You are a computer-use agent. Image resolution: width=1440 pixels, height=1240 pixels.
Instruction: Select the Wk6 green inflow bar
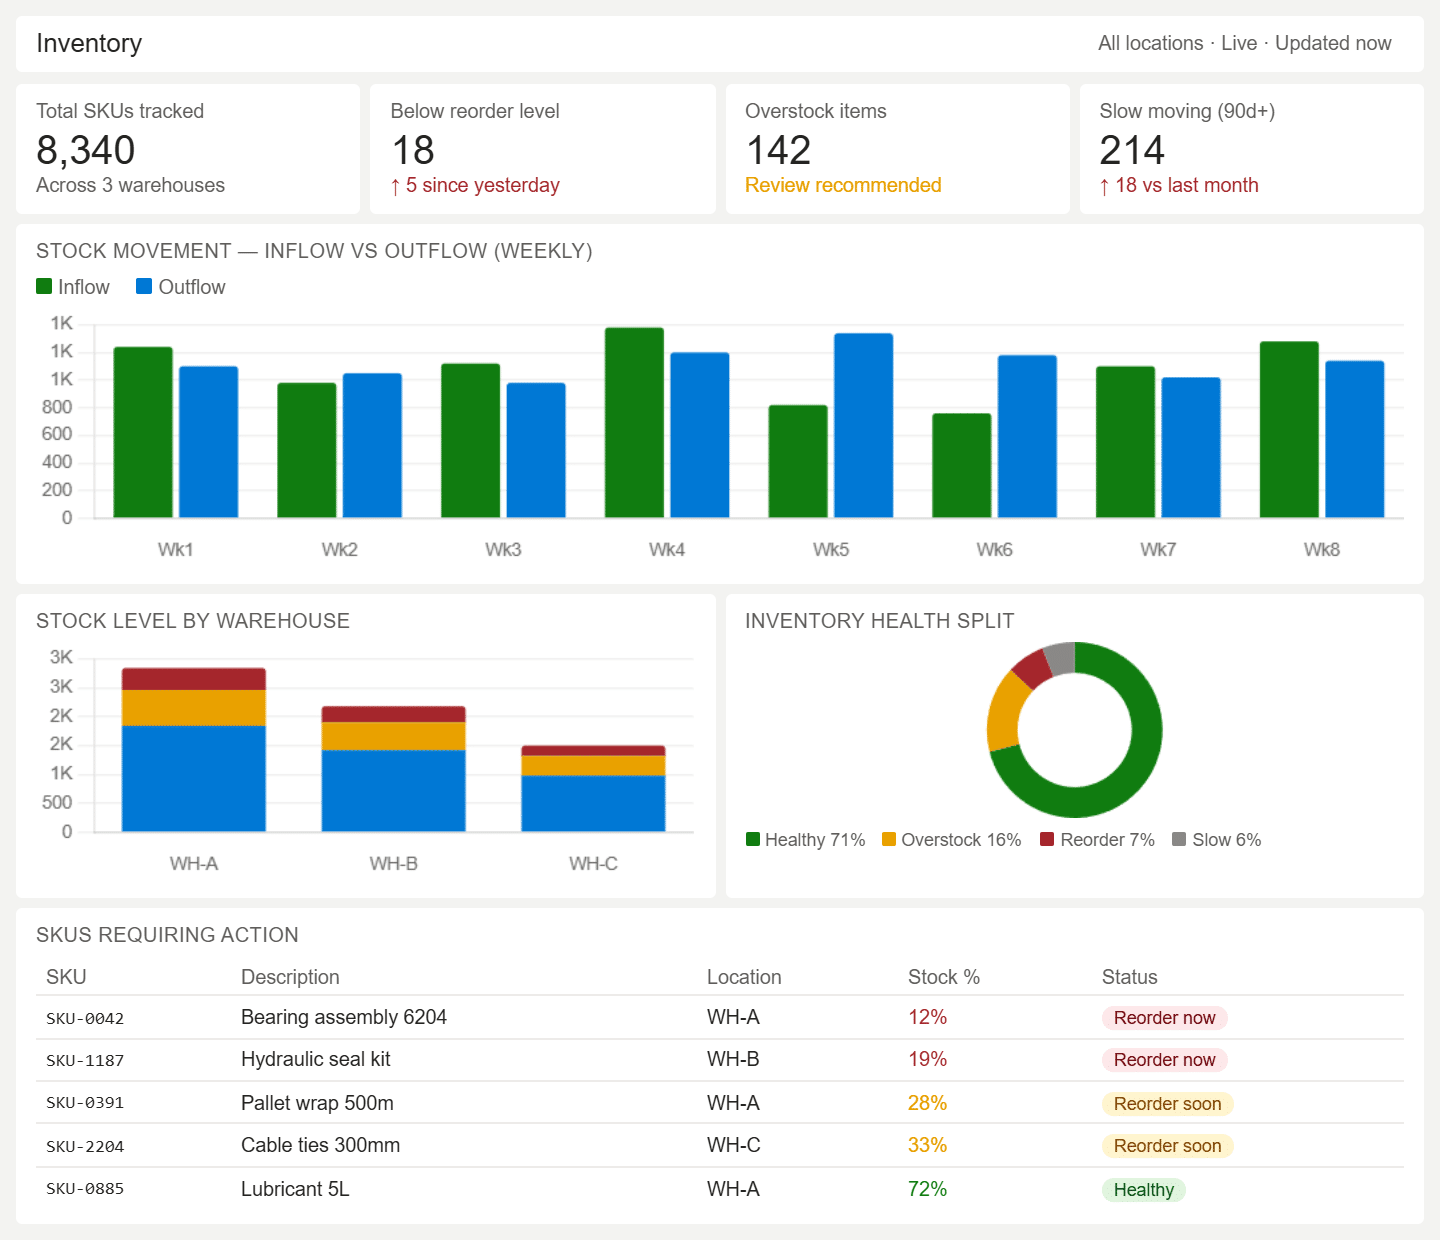[x=962, y=465]
